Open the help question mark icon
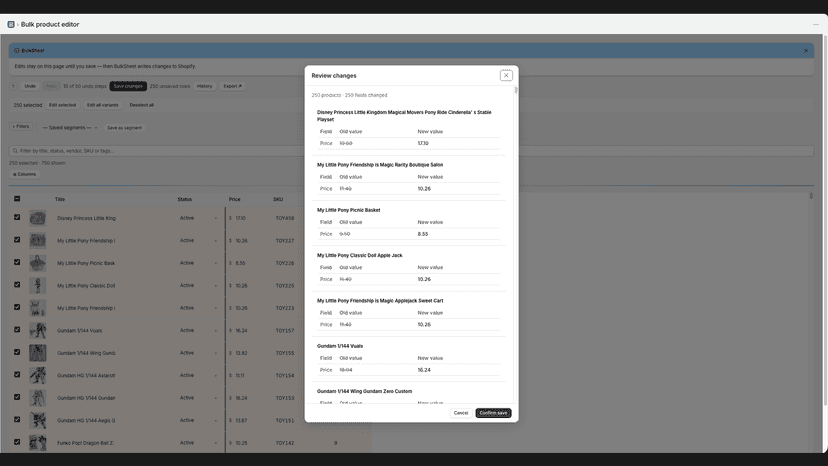Image resolution: width=828 pixels, height=466 pixels. tap(14, 86)
